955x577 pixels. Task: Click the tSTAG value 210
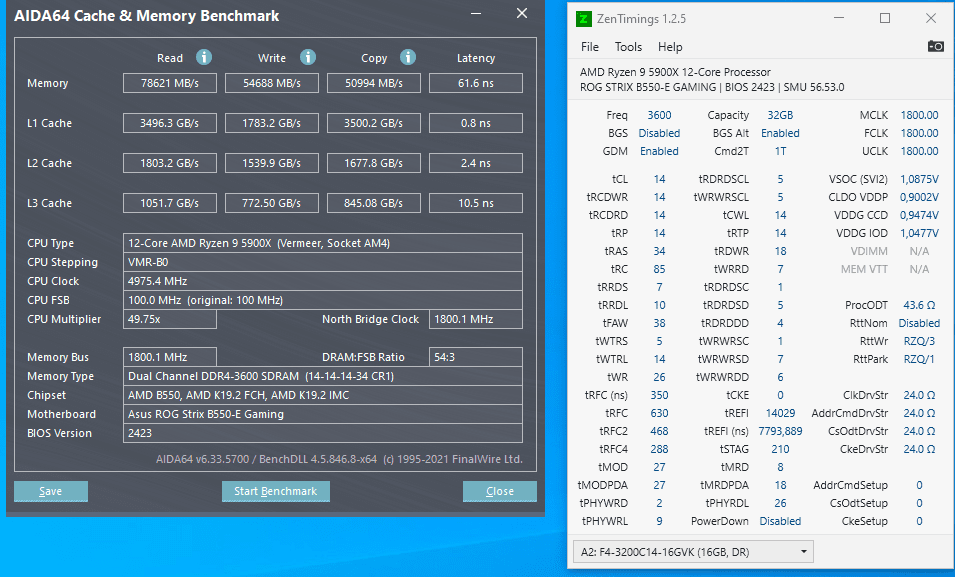[x=780, y=449]
